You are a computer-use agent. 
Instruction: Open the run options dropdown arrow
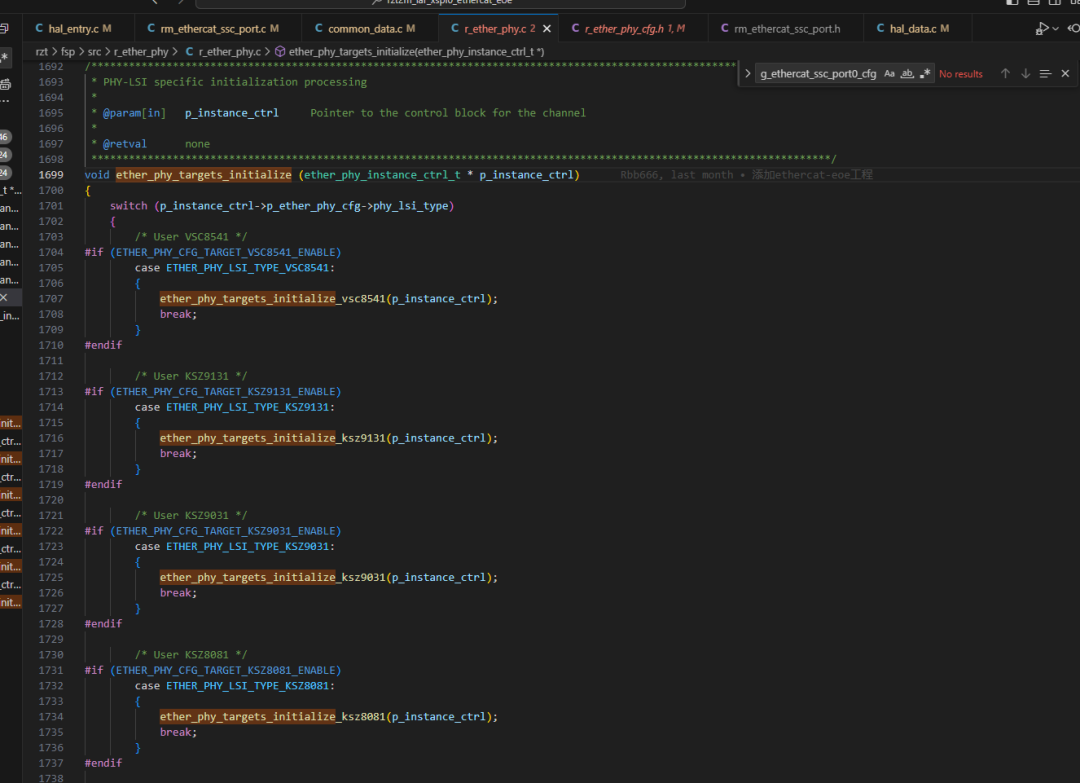tap(1058, 29)
